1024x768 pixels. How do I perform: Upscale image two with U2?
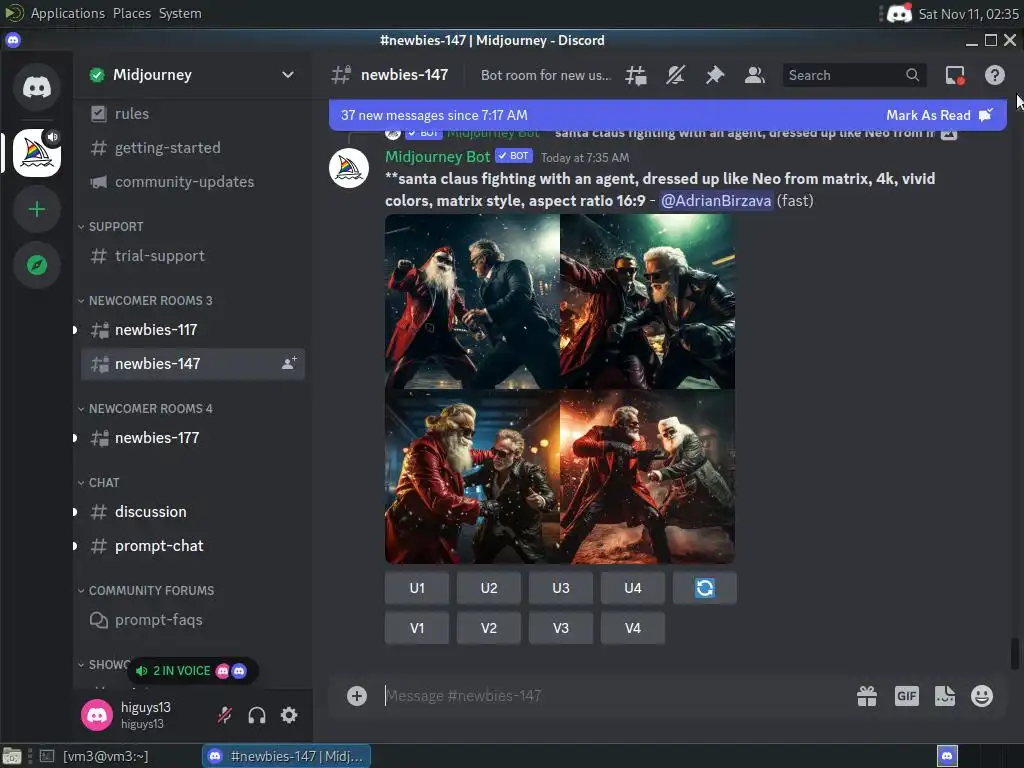488,588
